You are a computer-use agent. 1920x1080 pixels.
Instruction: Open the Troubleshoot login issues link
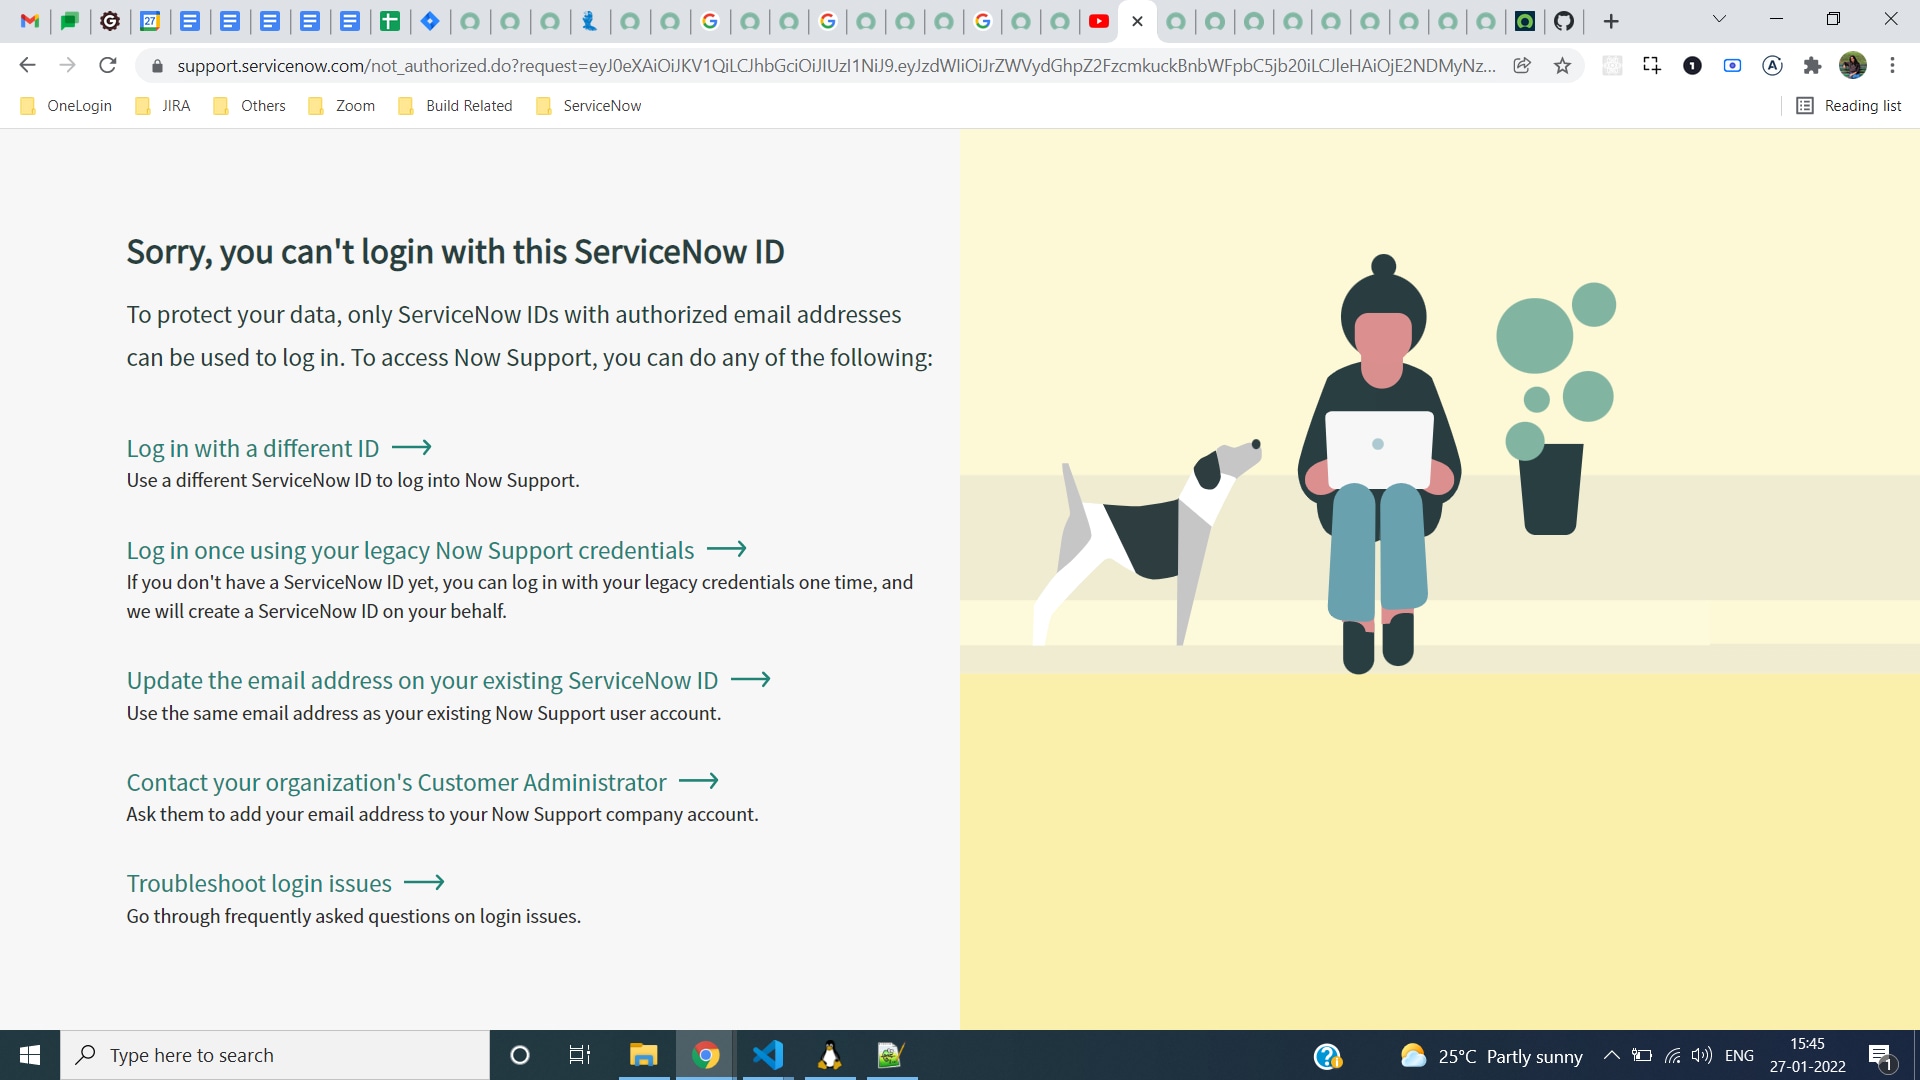(258, 883)
